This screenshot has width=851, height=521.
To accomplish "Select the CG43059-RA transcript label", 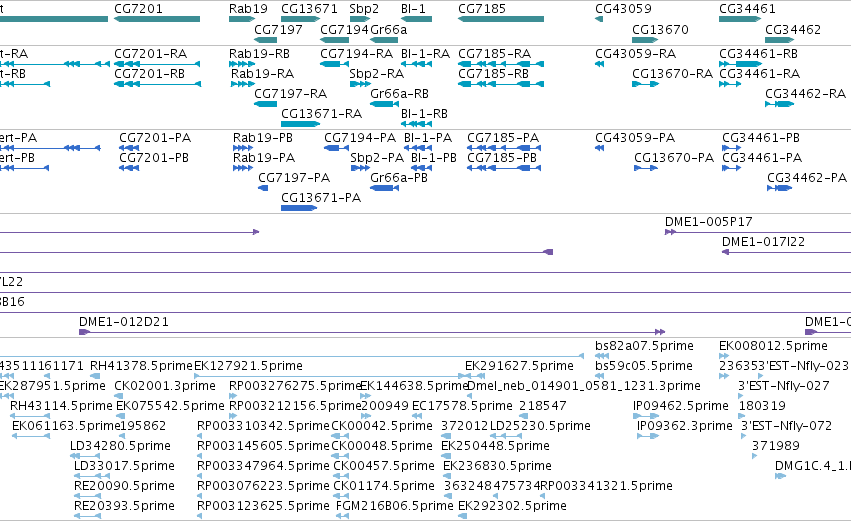I will [636, 54].
